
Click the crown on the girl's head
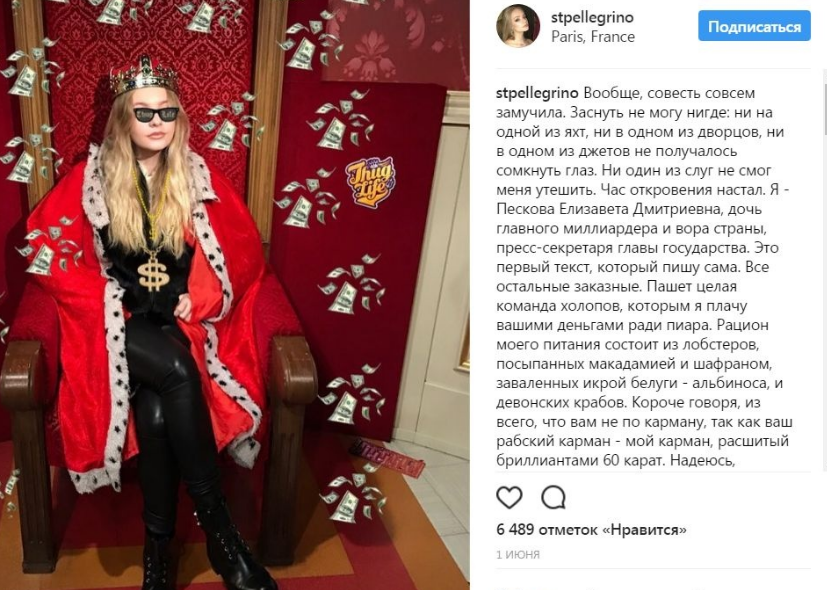143,75
